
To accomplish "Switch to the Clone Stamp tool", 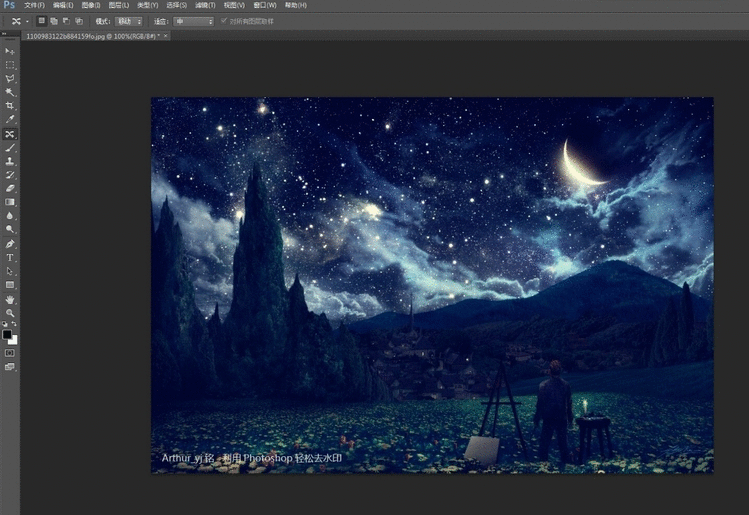I will [x=10, y=161].
